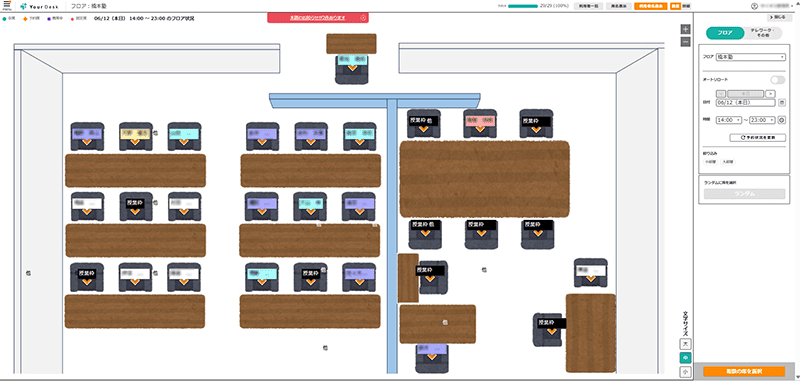Set text size to 小 (small)
This screenshot has width=800, height=381.
coord(685,372)
